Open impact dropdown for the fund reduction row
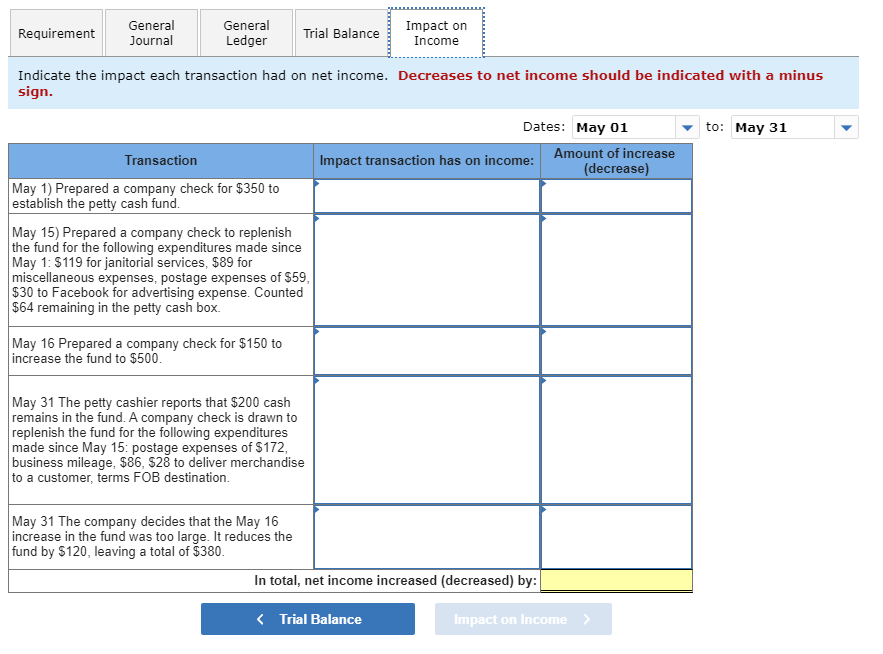 click(x=425, y=537)
